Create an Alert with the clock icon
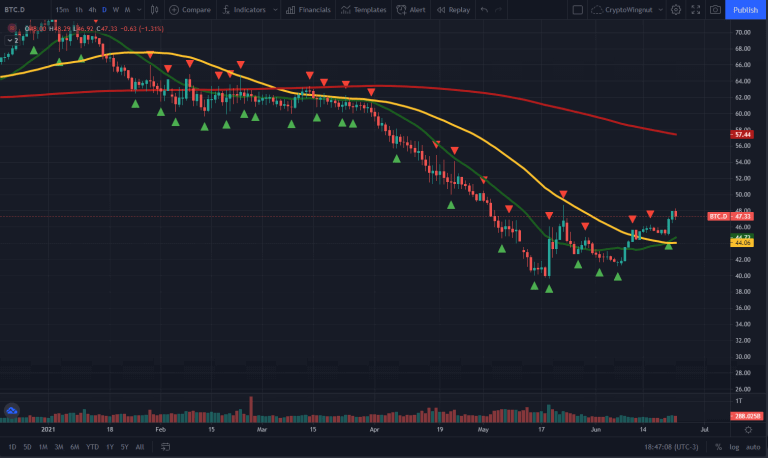 (x=411, y=10)
